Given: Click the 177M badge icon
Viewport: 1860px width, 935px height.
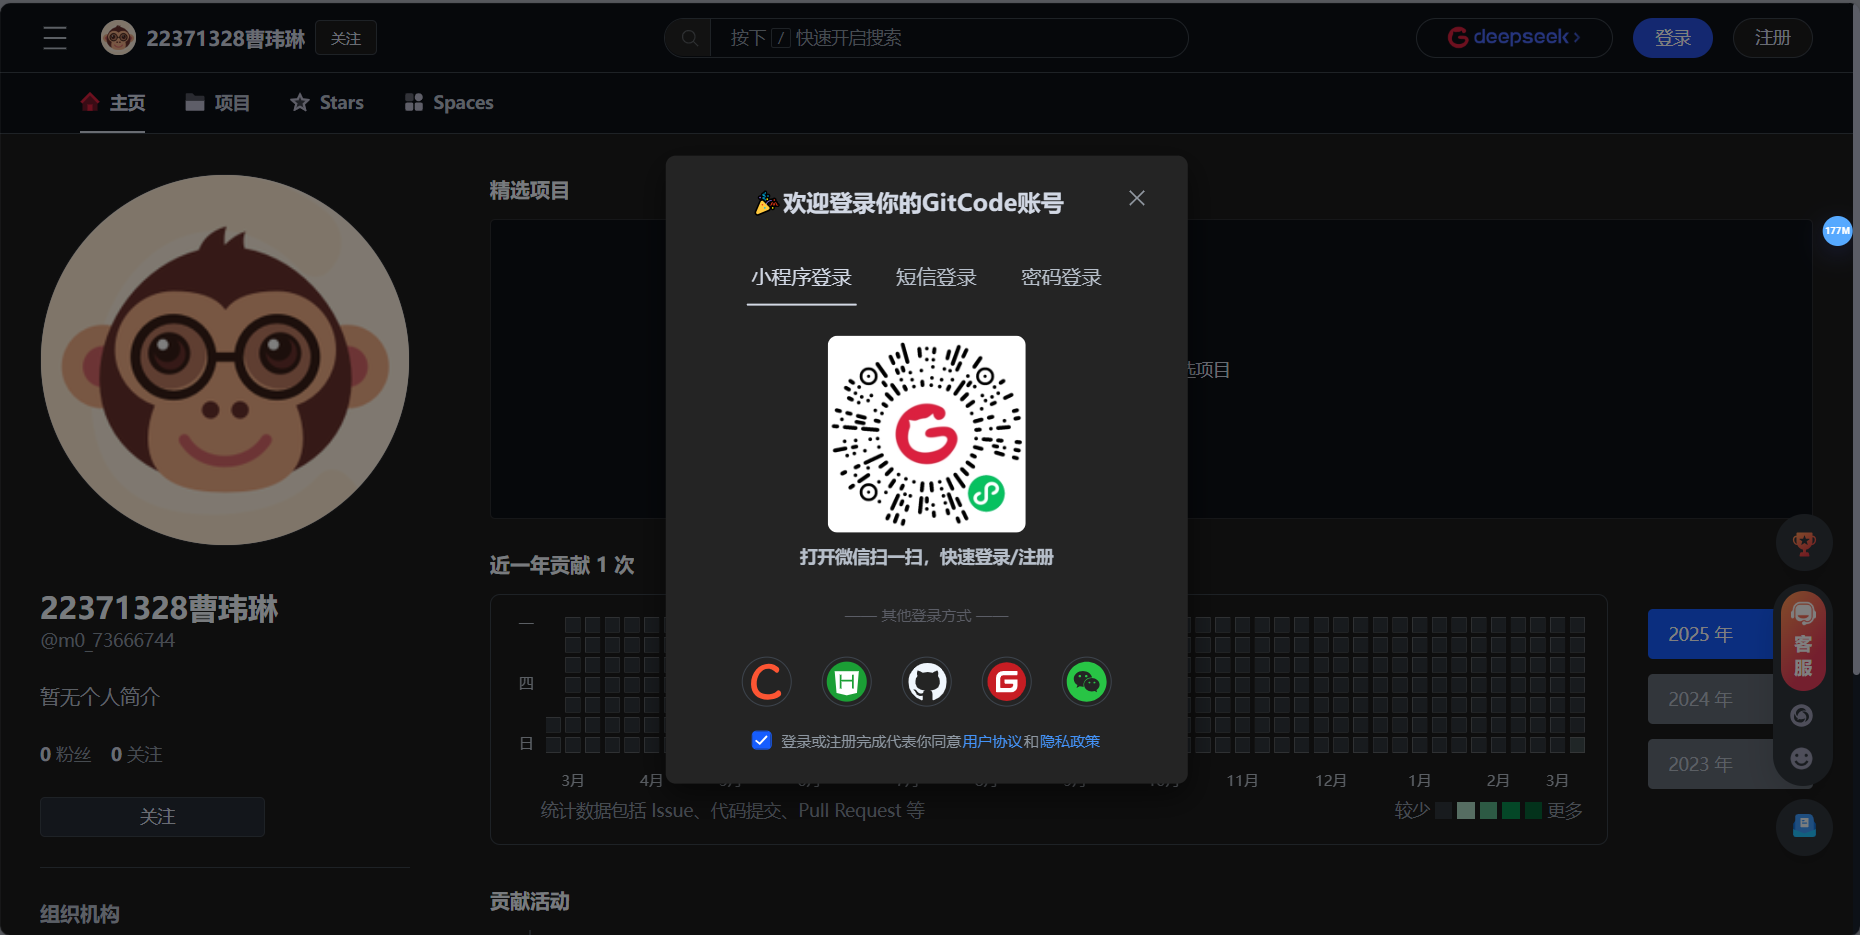Looking at the screenshot, I should 1837,231.
